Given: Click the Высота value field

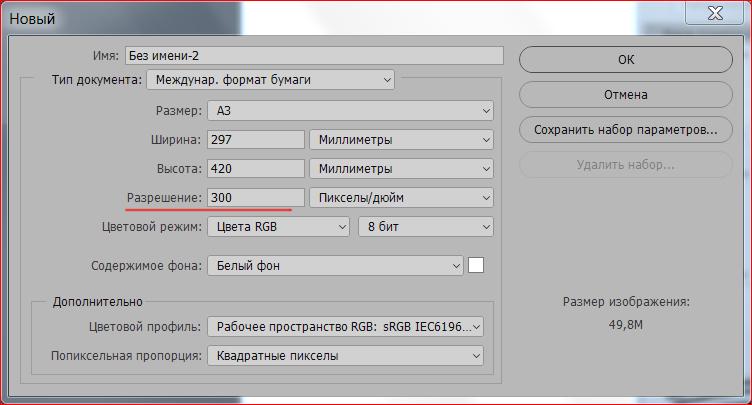Looking at the screenshot, I should [x=256, y=168].
